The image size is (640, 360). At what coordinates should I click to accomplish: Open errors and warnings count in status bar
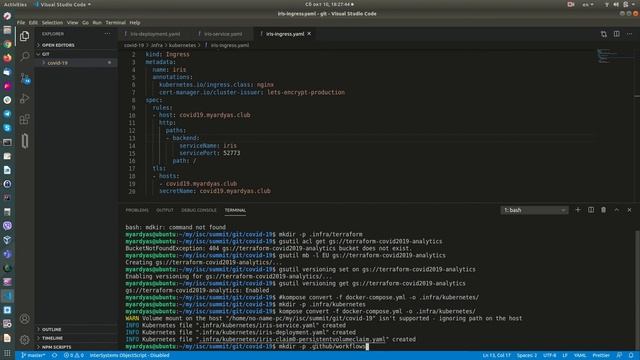point(74,356)
